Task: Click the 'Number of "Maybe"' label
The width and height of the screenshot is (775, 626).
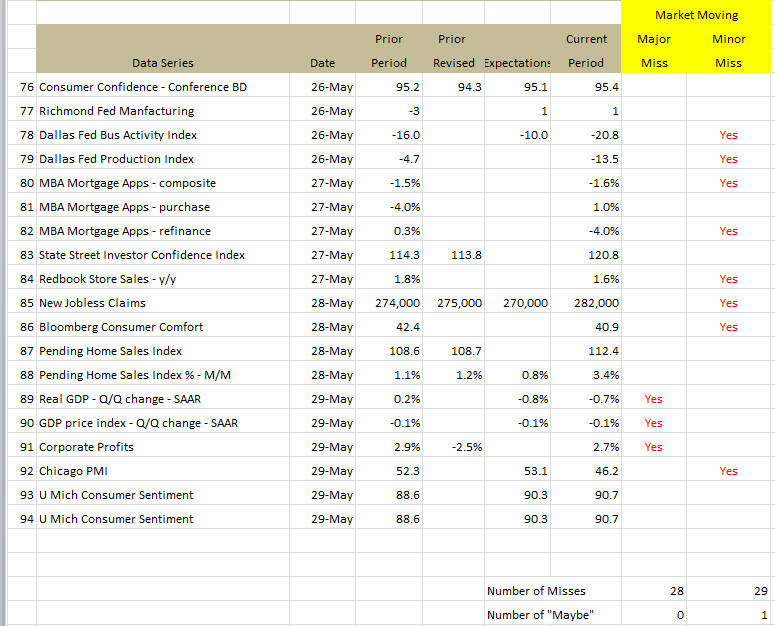Action: [x=540, y=615]
